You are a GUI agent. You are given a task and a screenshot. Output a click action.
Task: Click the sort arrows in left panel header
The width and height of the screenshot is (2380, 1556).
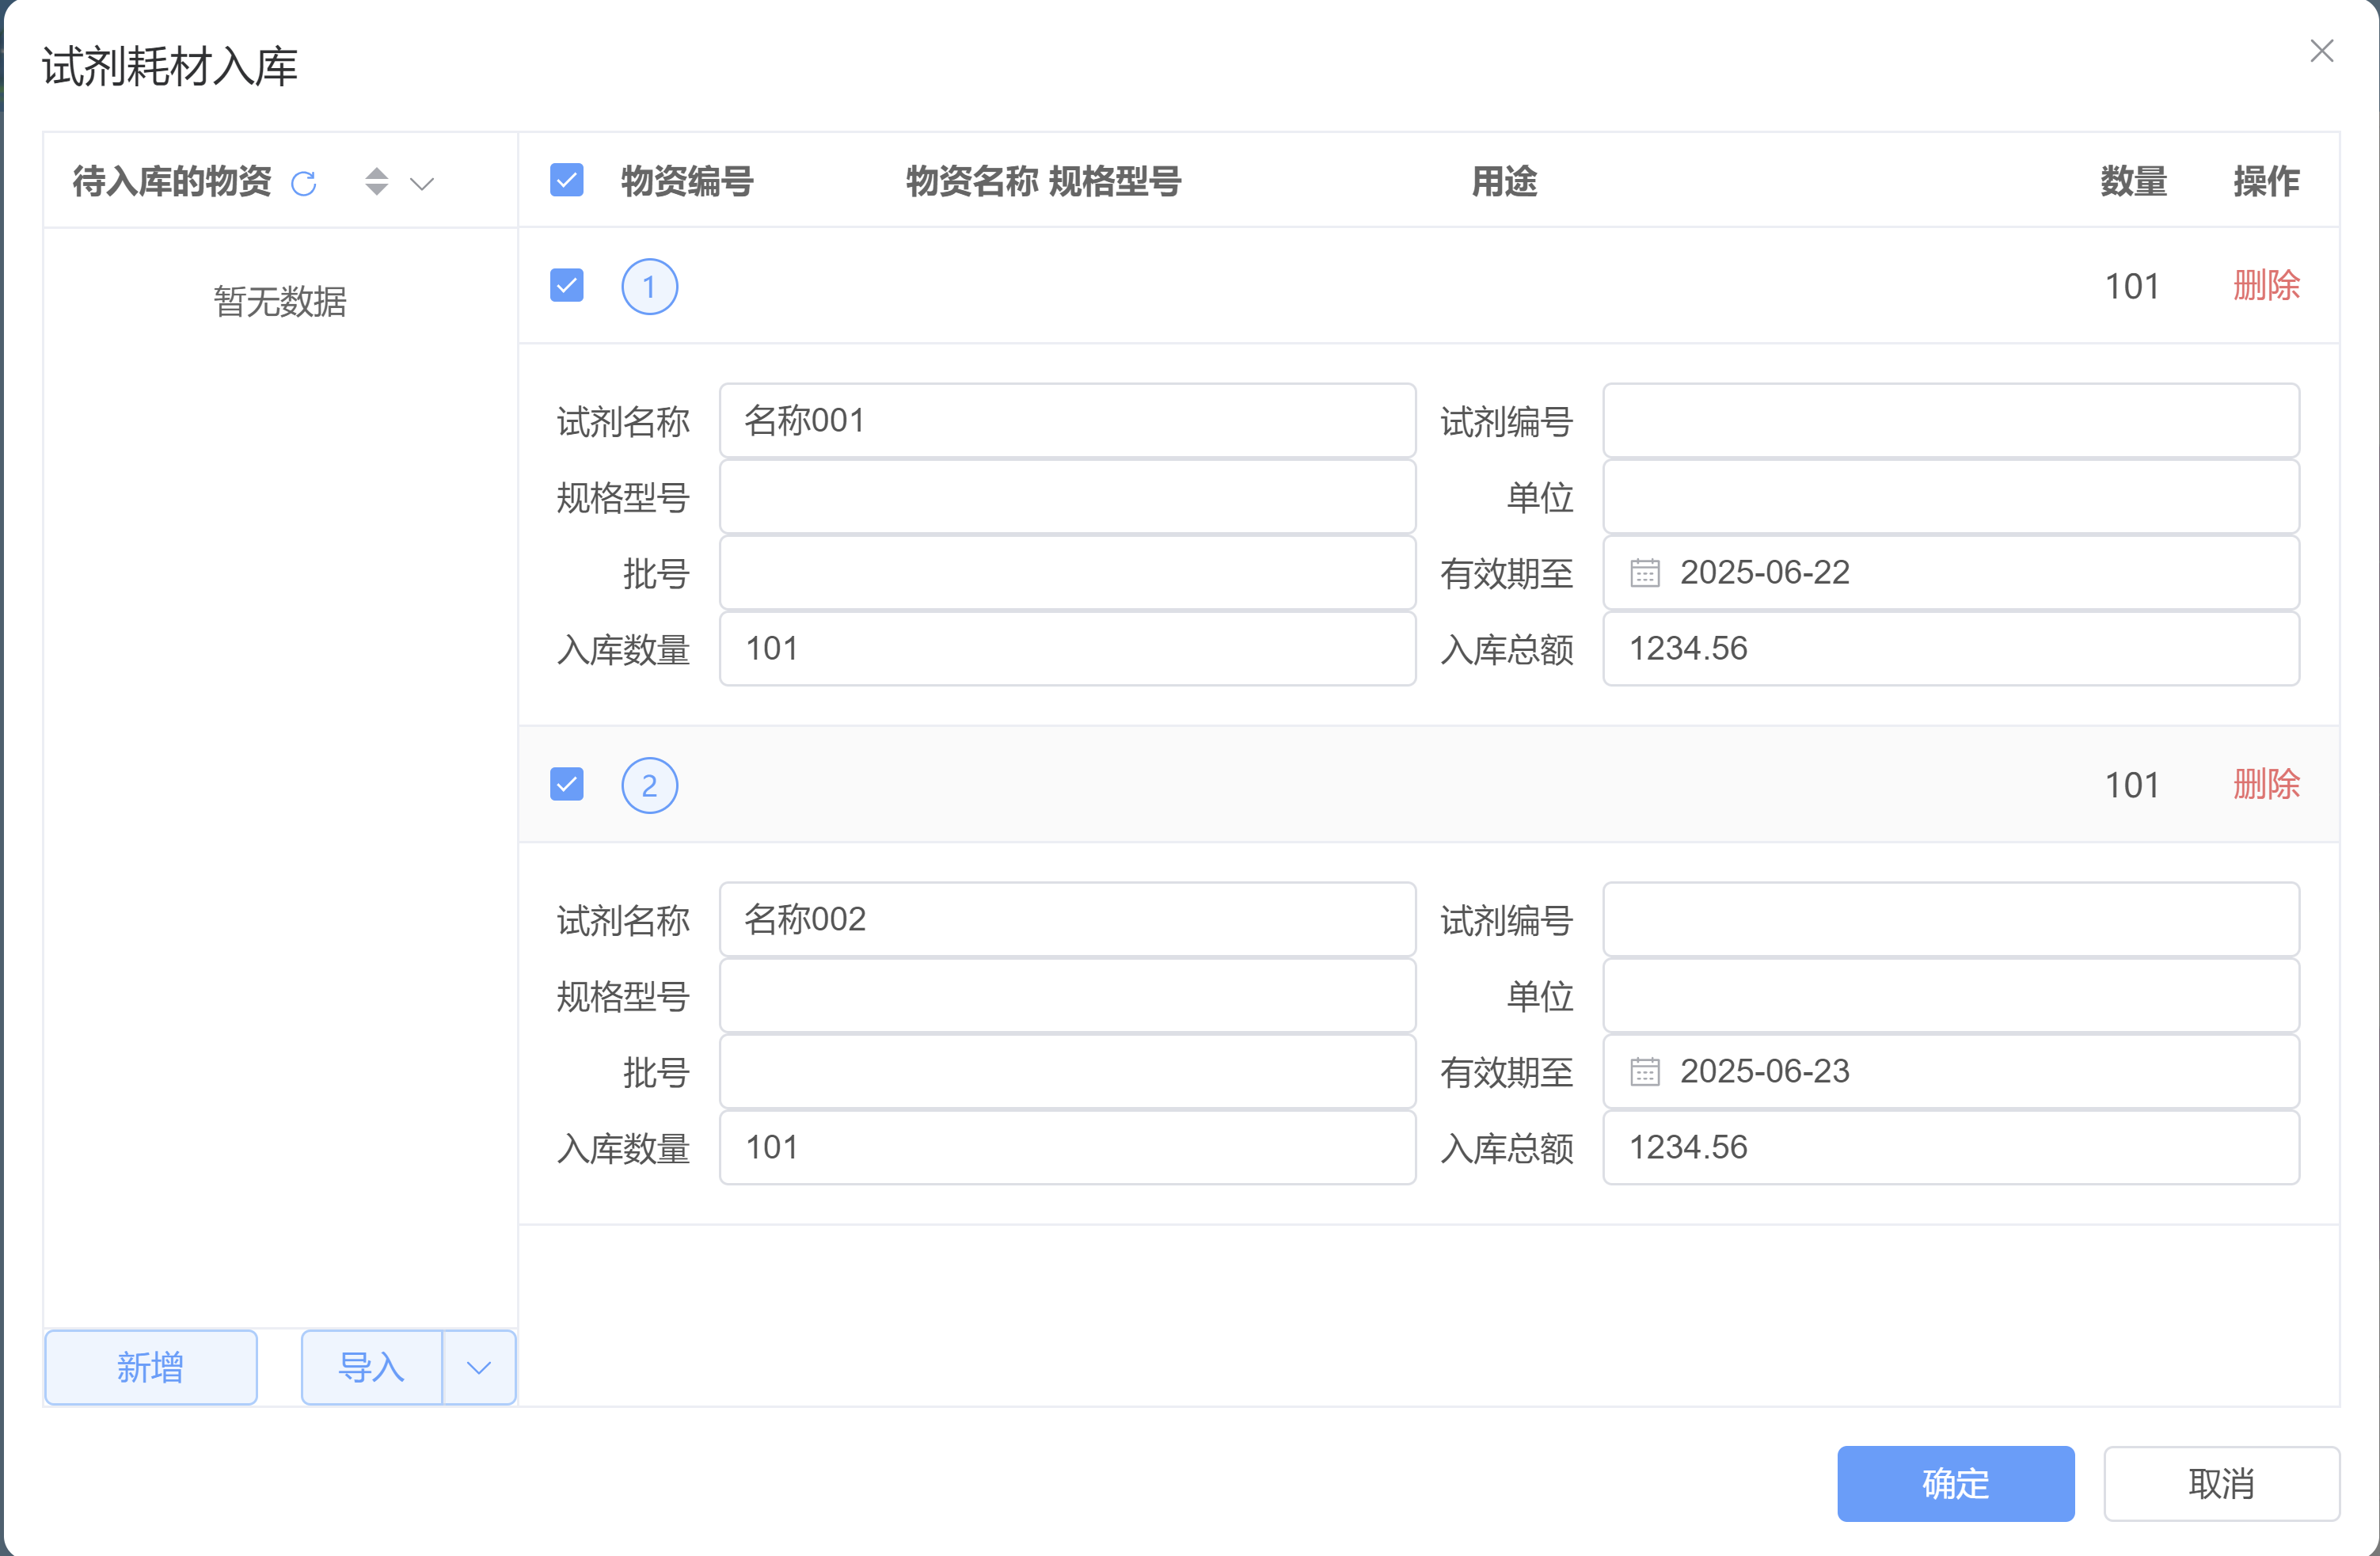coord(376,181)
